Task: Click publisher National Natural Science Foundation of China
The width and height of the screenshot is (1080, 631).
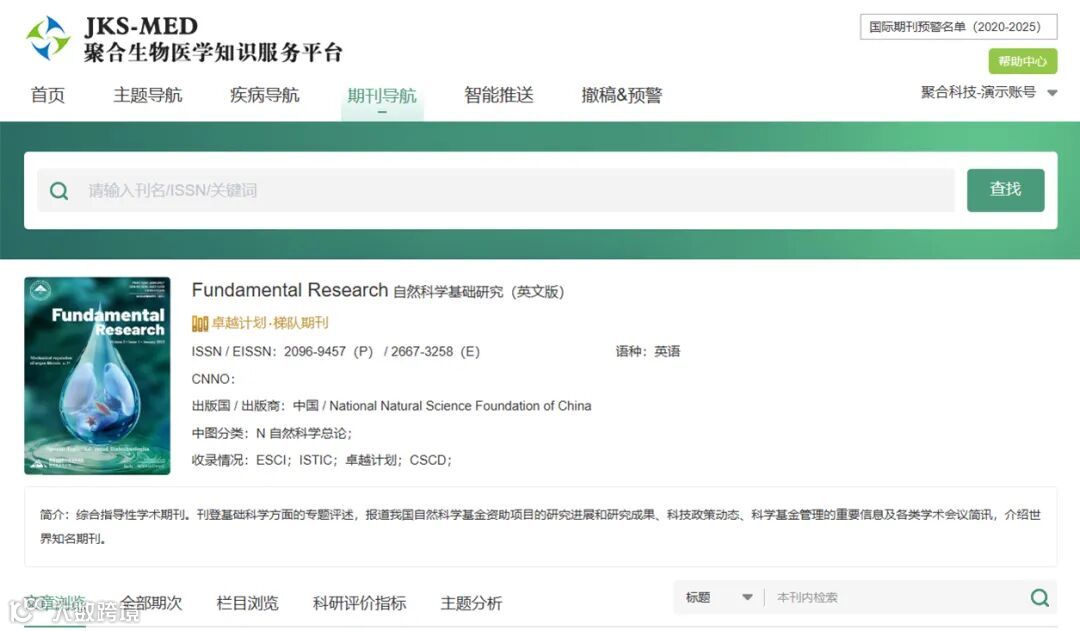Action: pos(460,406)
